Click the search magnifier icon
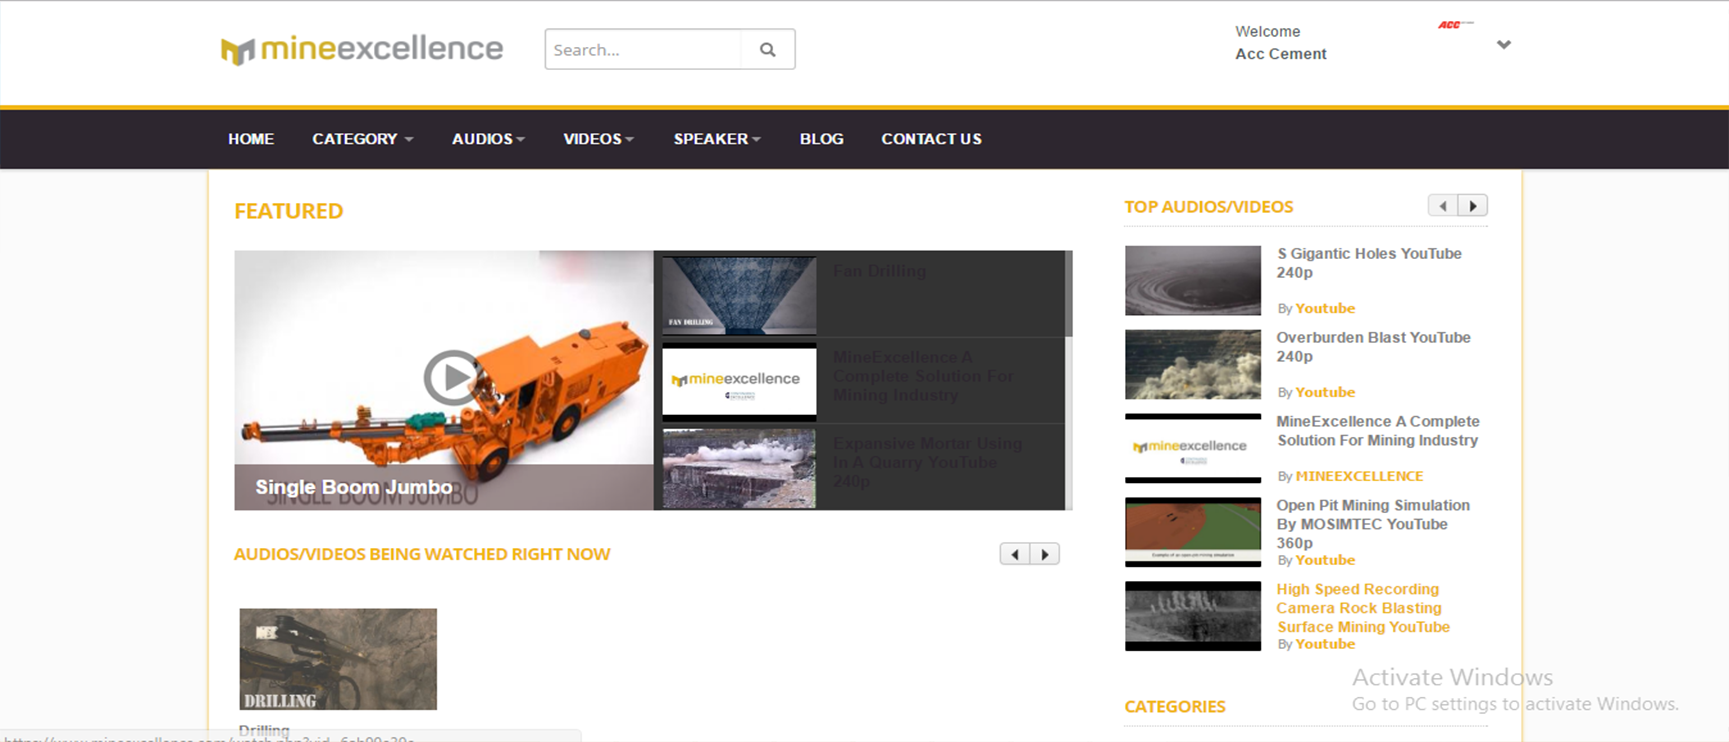Screen dimensions: 1729x742 pos(767,50)
